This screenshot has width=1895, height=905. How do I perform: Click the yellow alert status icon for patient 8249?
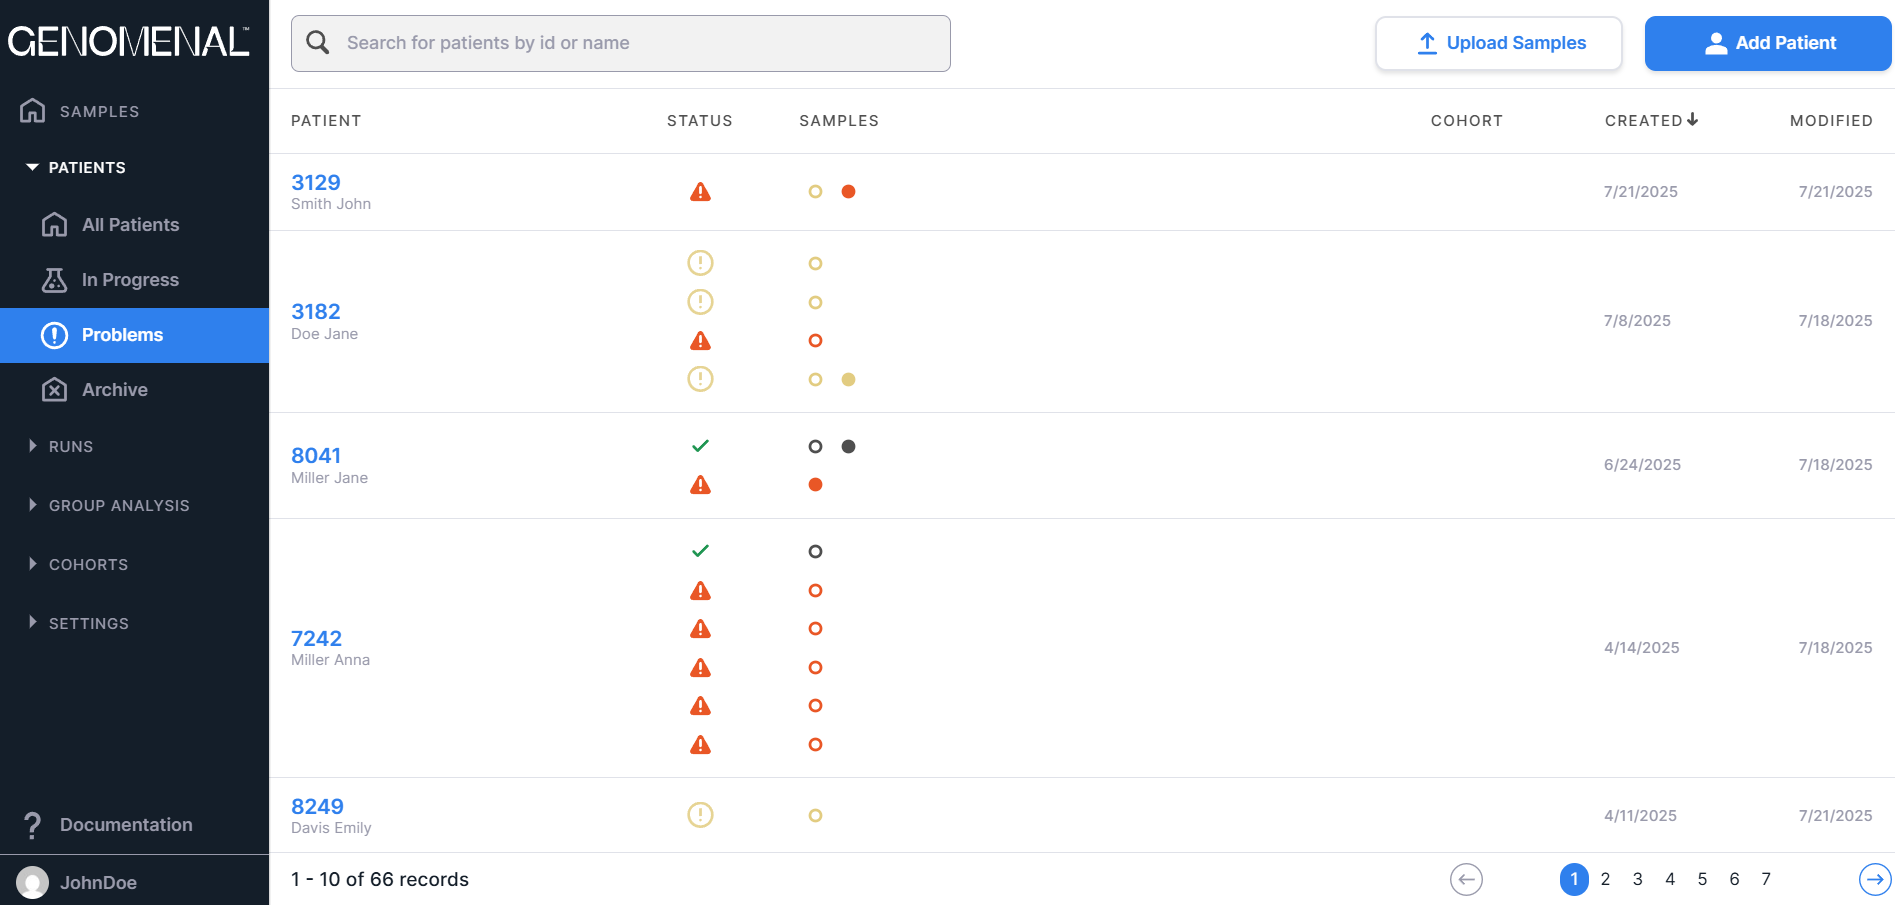pos(700,815)
